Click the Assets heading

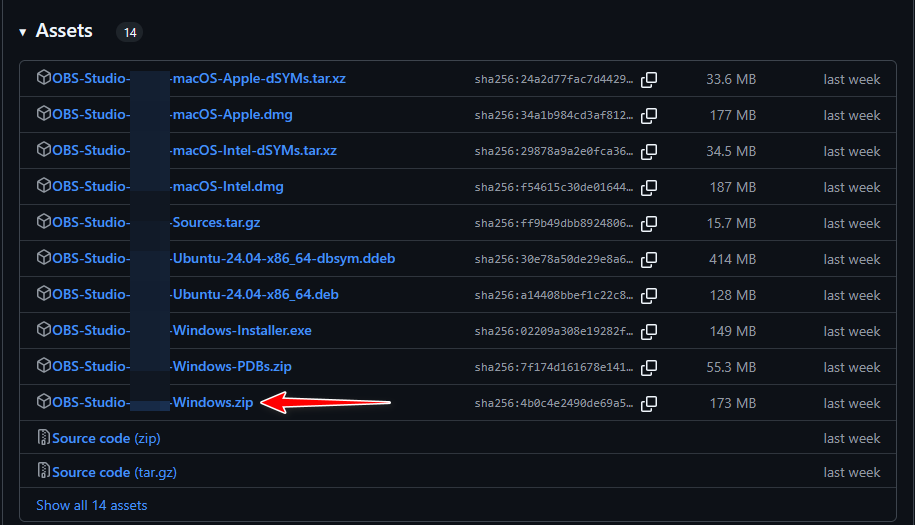tap(64, 31)
